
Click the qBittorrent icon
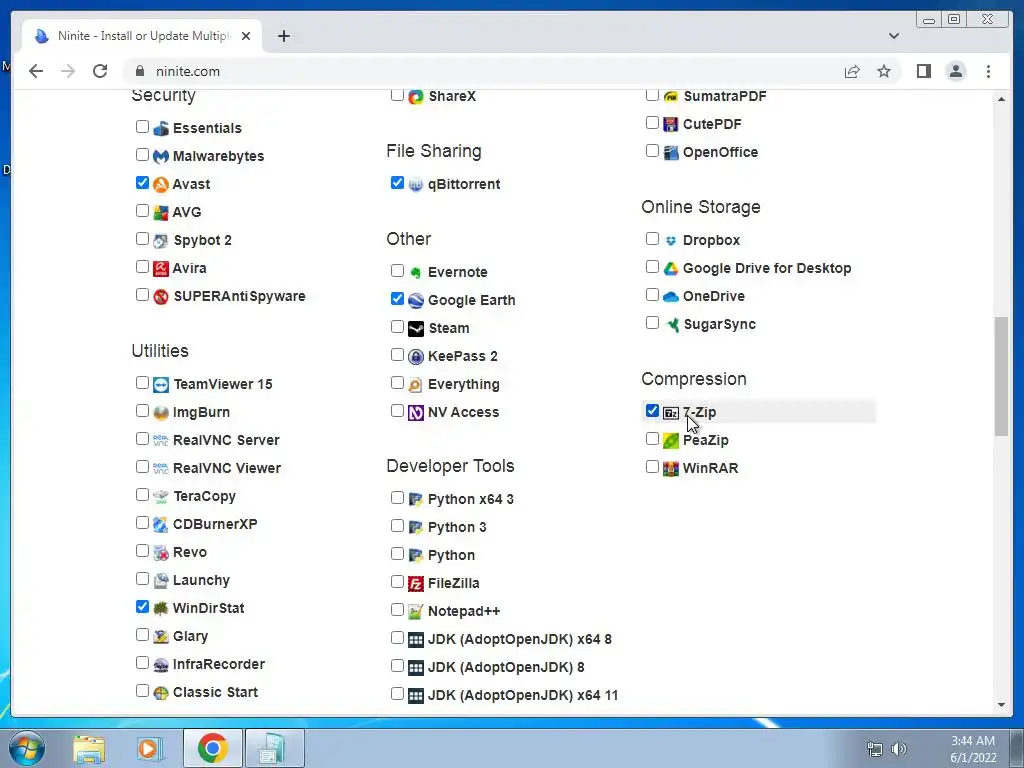[416, 185]
